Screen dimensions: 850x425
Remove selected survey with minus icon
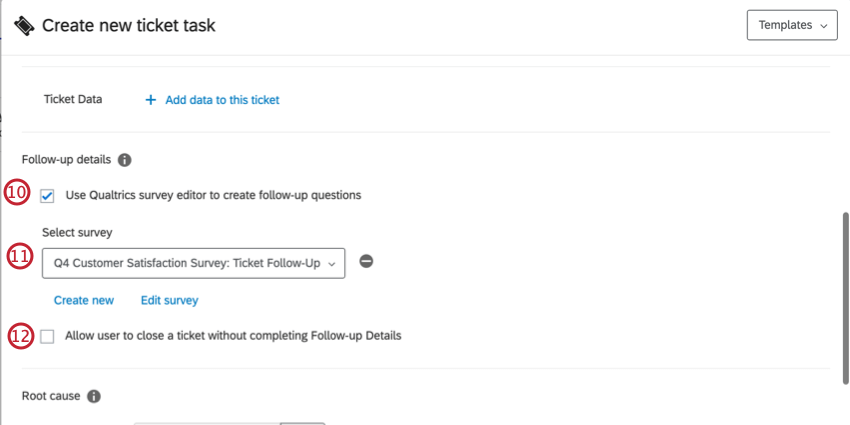(x=366, y=261)
